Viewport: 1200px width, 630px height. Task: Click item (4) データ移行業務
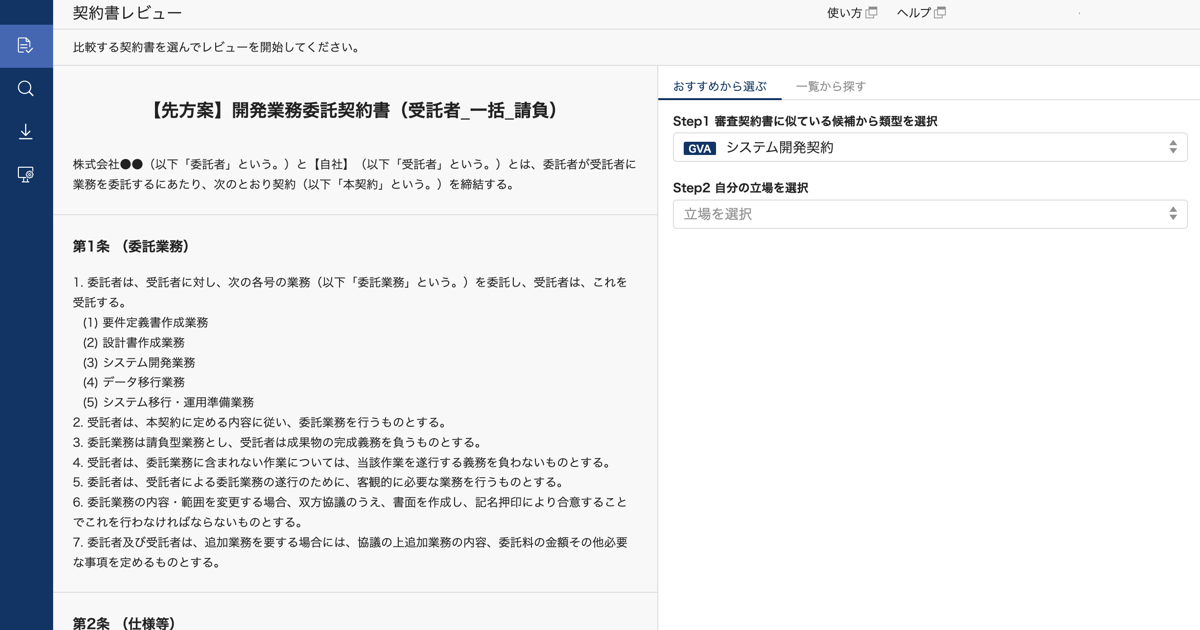[x=134, y=382]
